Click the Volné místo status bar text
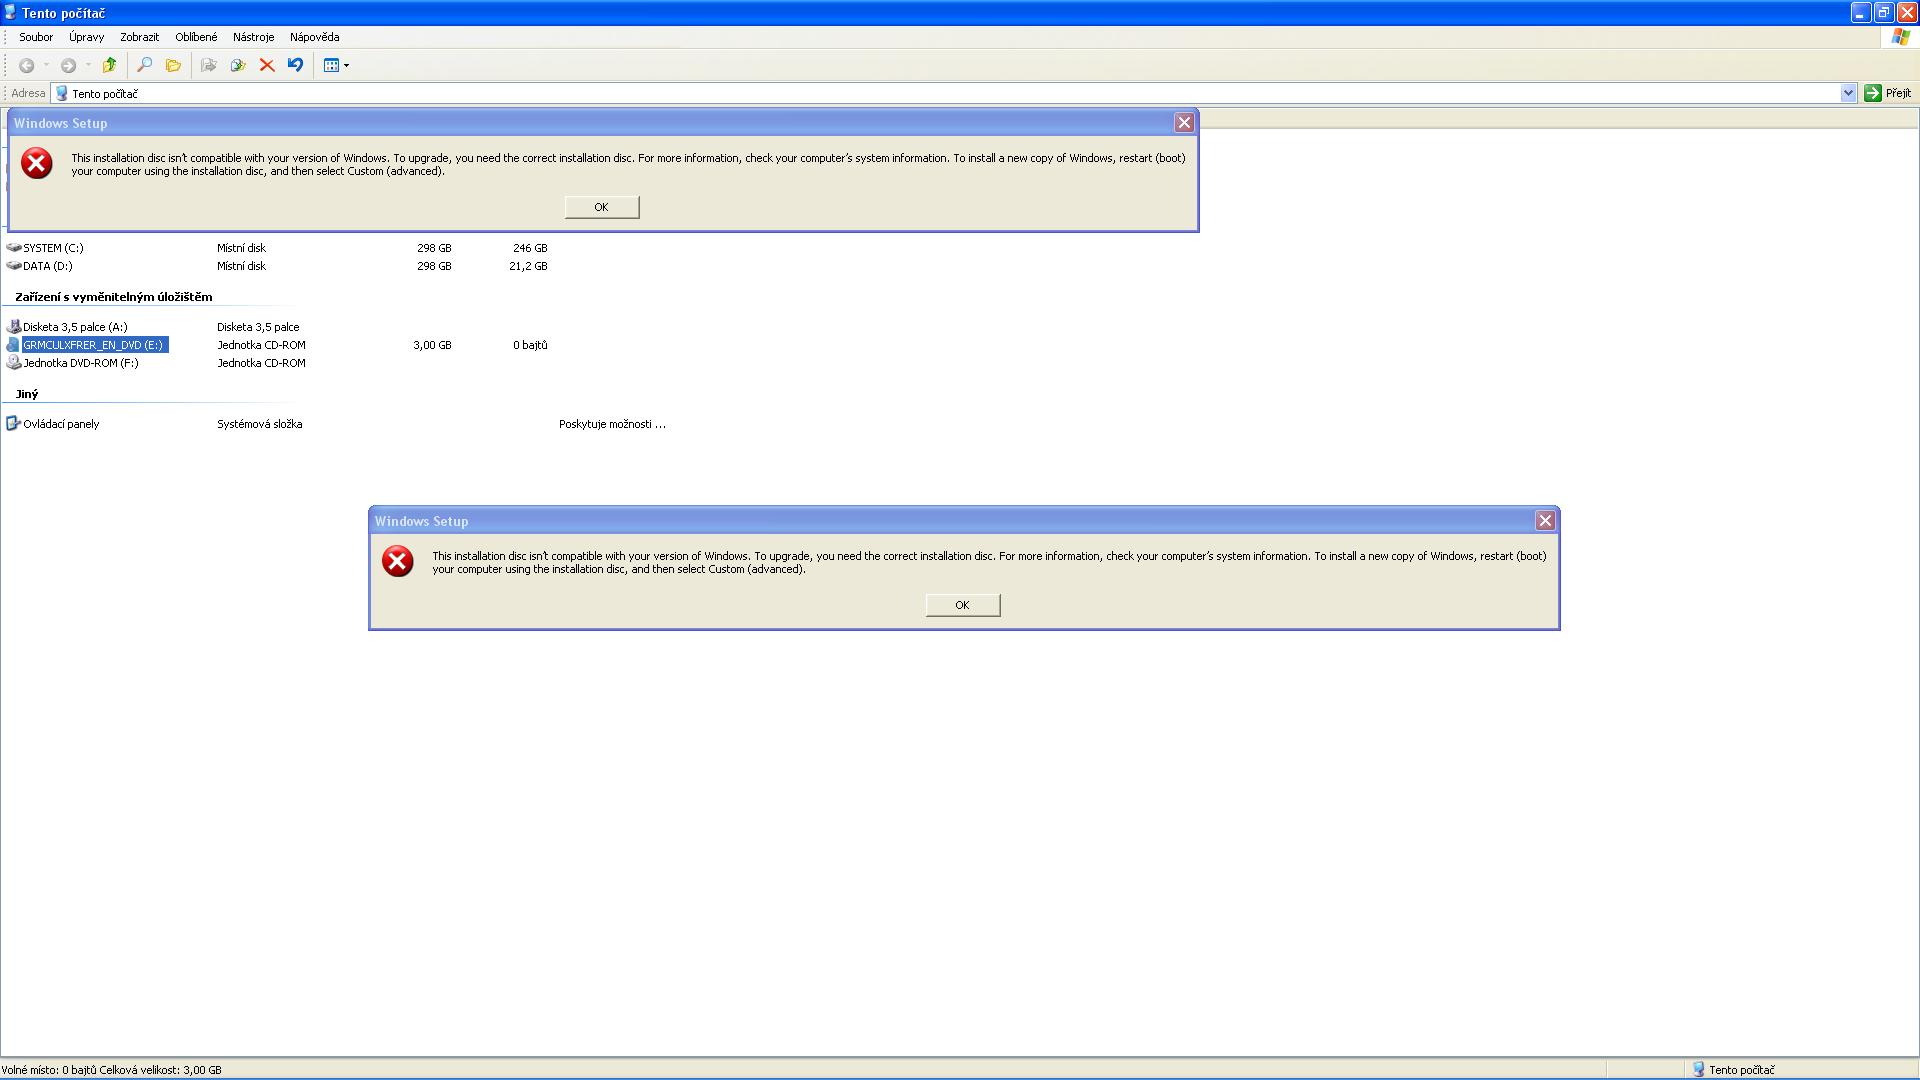 (112, 1070)
